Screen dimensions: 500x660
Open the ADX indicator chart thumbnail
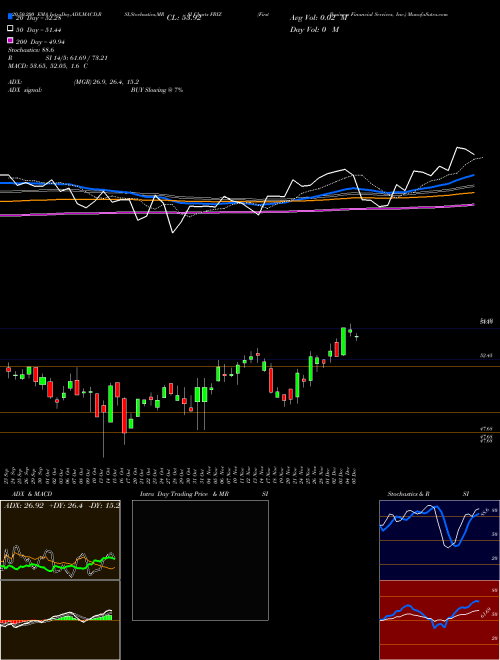[x=60, y=540]
